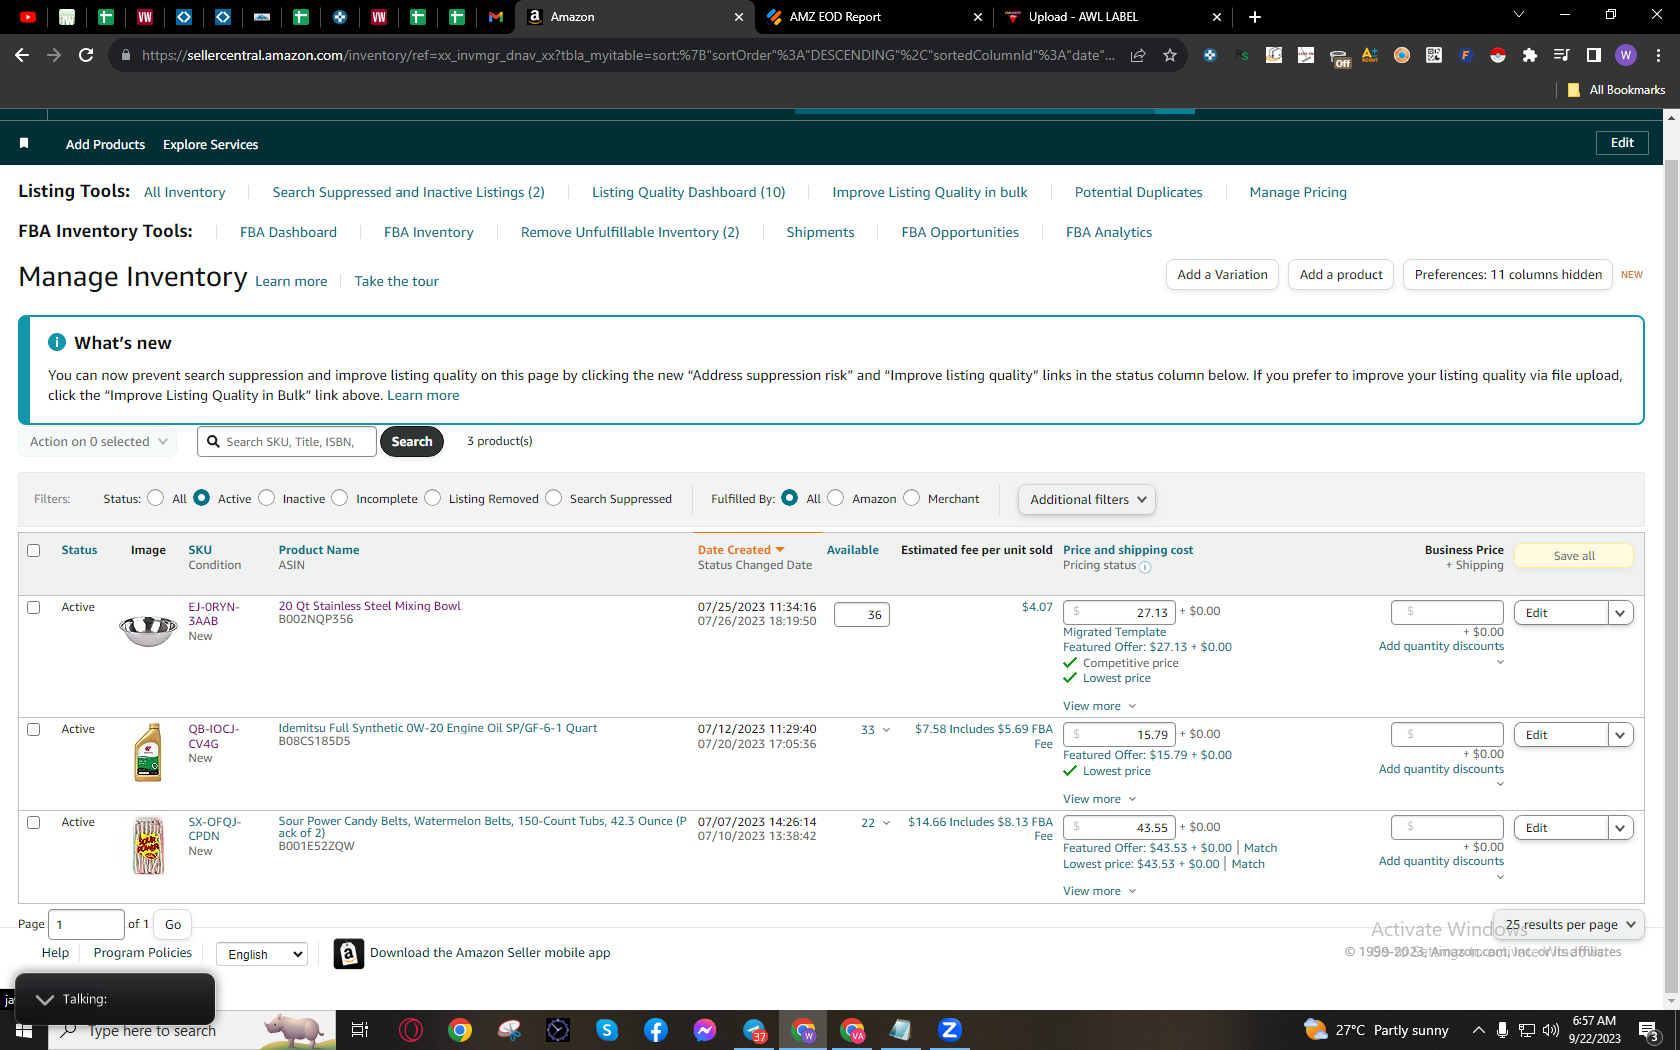Open Messenger from the taskbar
This screenshot has height=1050, width=1680.
coord(705,1030)
